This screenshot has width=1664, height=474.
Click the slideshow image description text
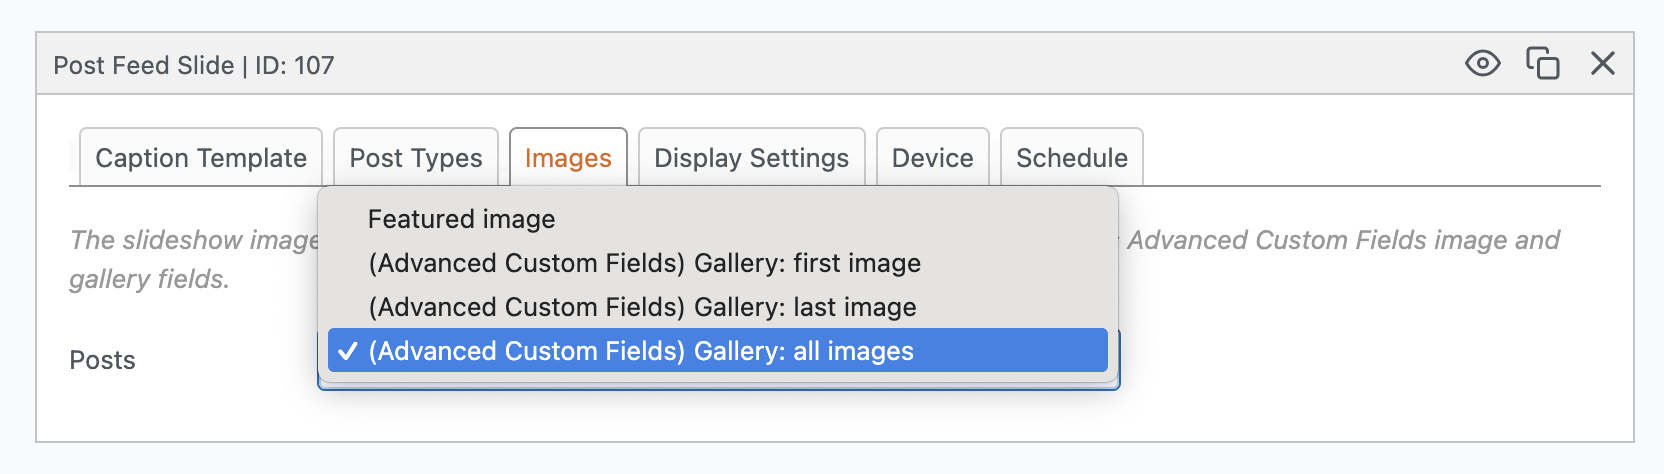[x=194, y=240]
